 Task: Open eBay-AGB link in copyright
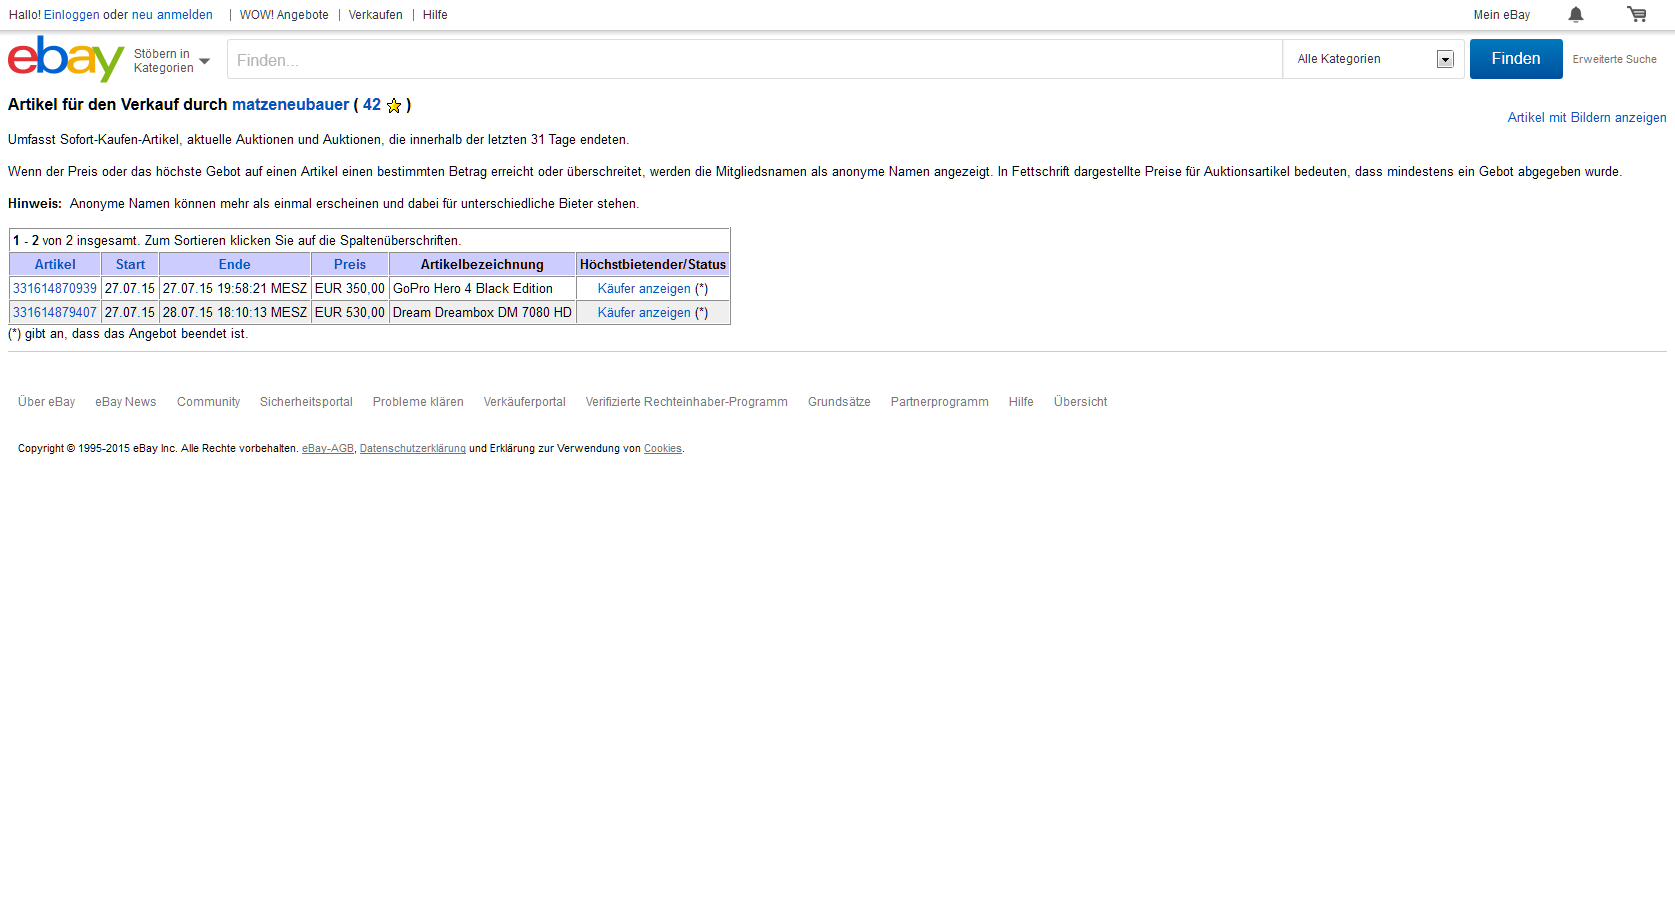click(x=328, y=449)
